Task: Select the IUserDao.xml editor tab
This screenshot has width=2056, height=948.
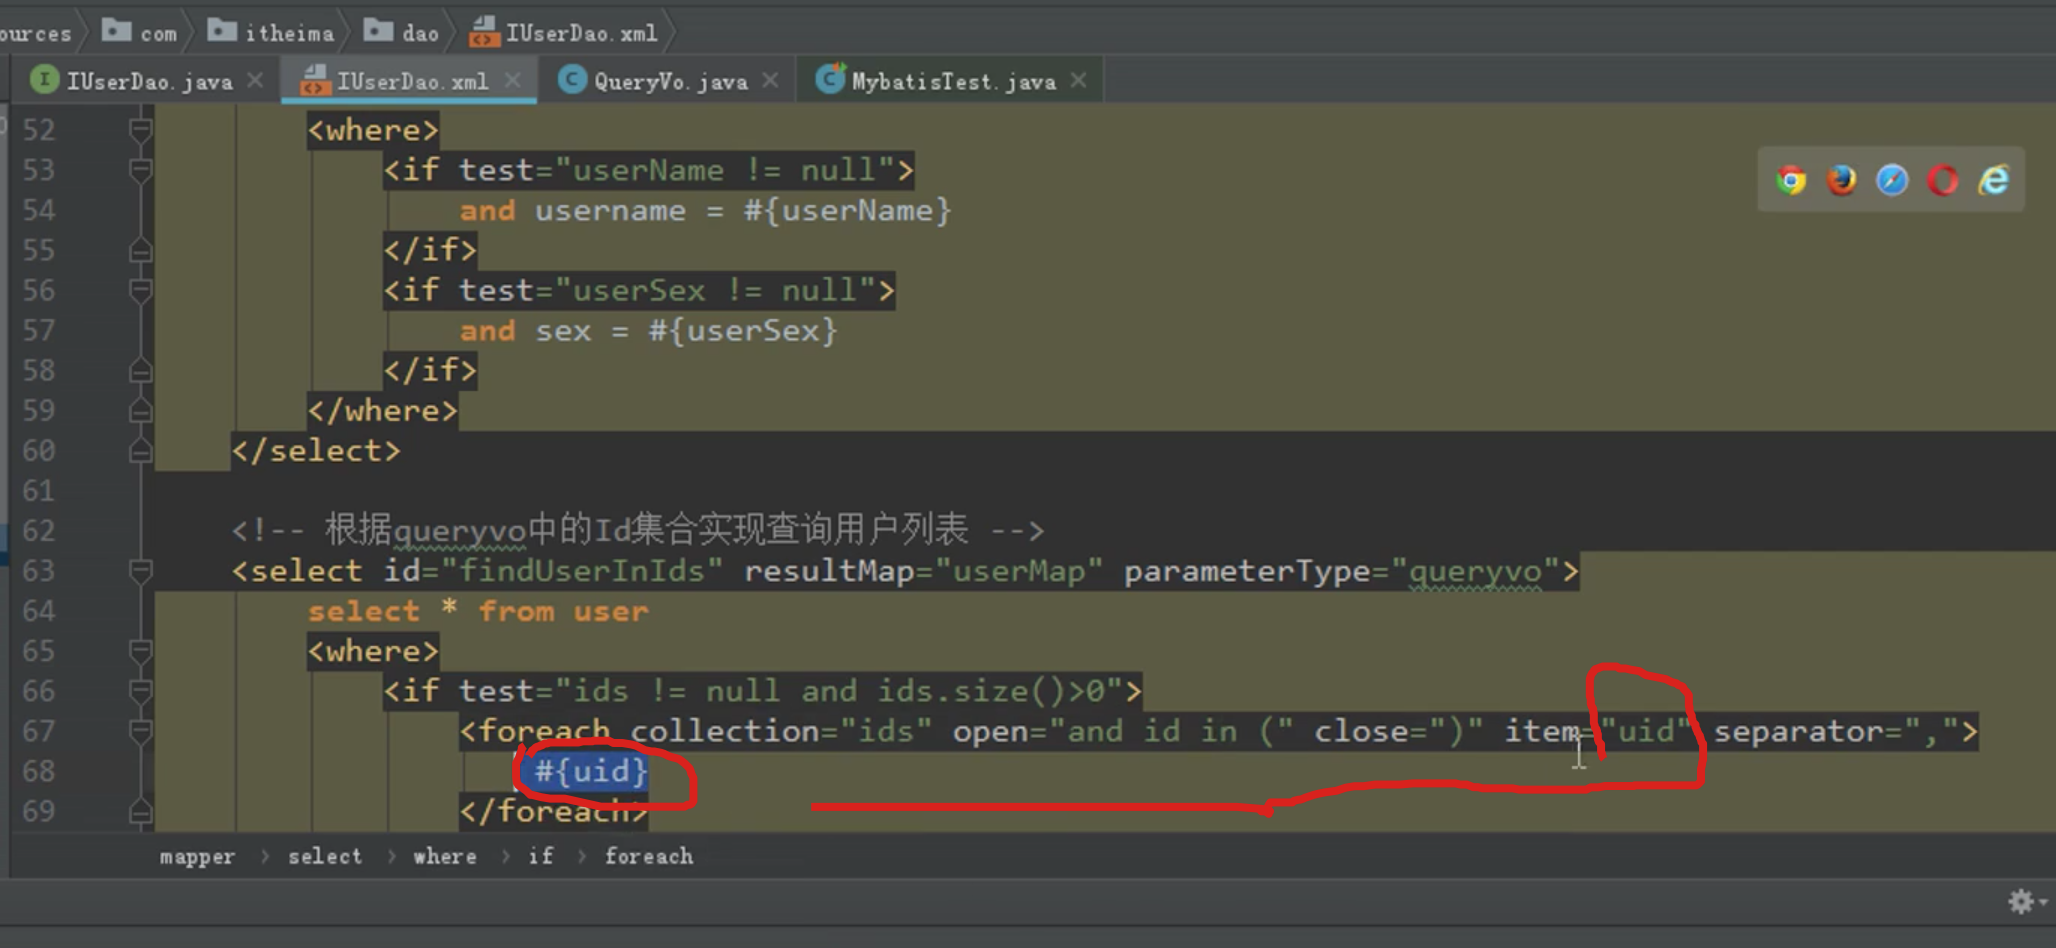Action: [412, 81]
